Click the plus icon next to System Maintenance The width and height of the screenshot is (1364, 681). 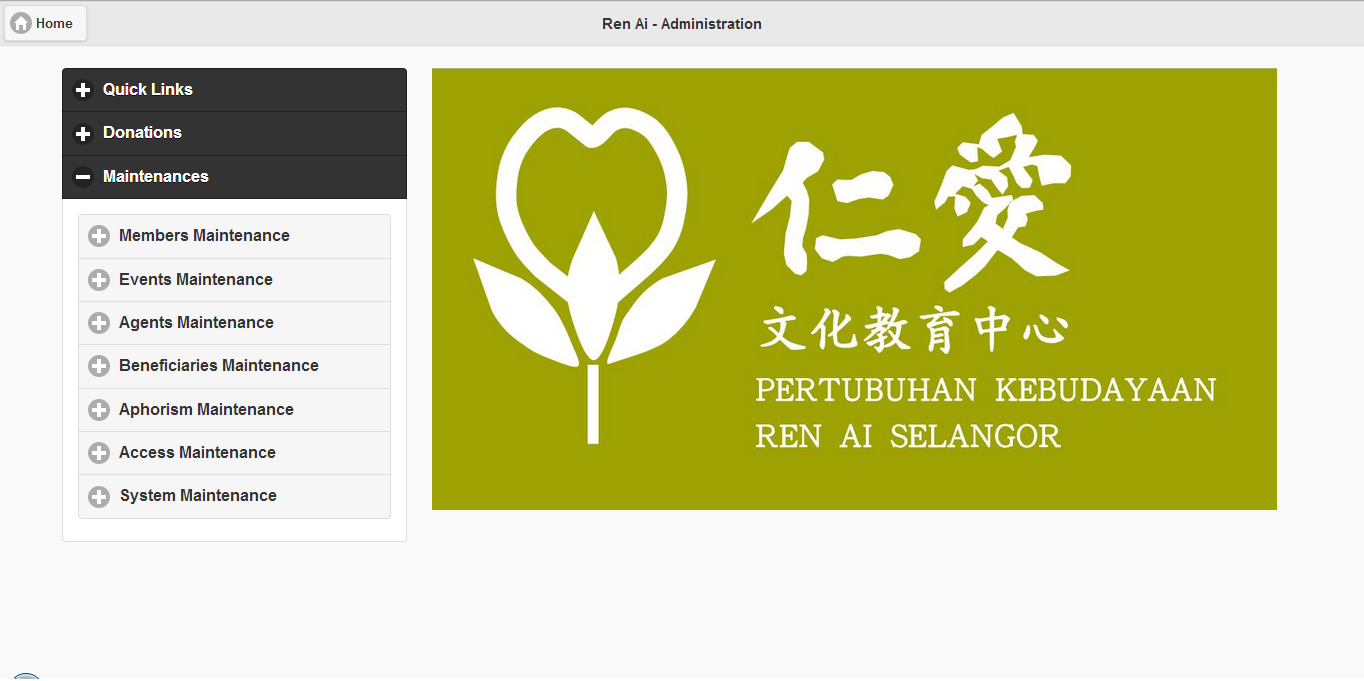click(x=99, y=496)
